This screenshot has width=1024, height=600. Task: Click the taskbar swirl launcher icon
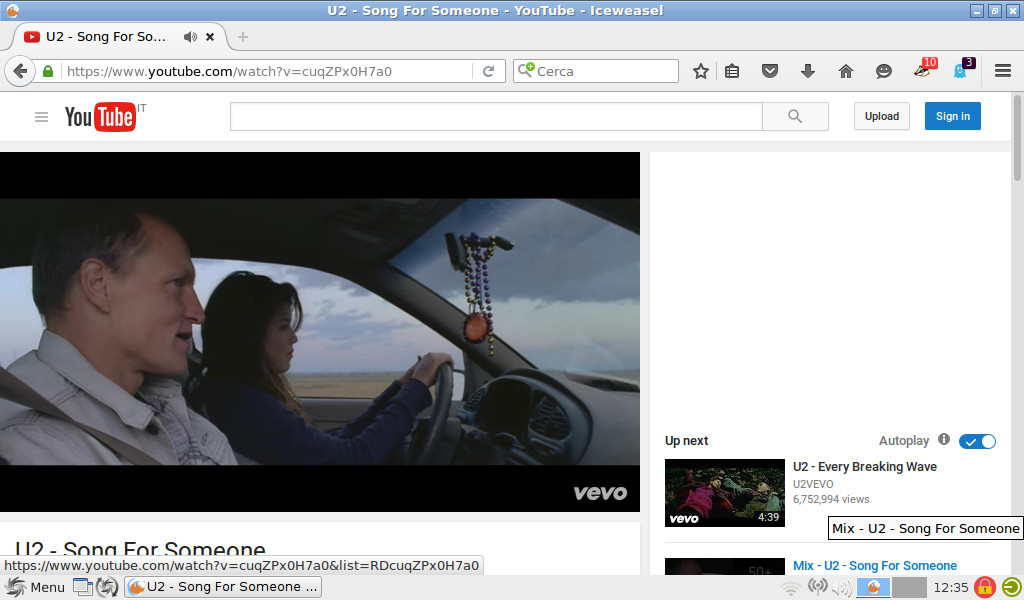107,587
